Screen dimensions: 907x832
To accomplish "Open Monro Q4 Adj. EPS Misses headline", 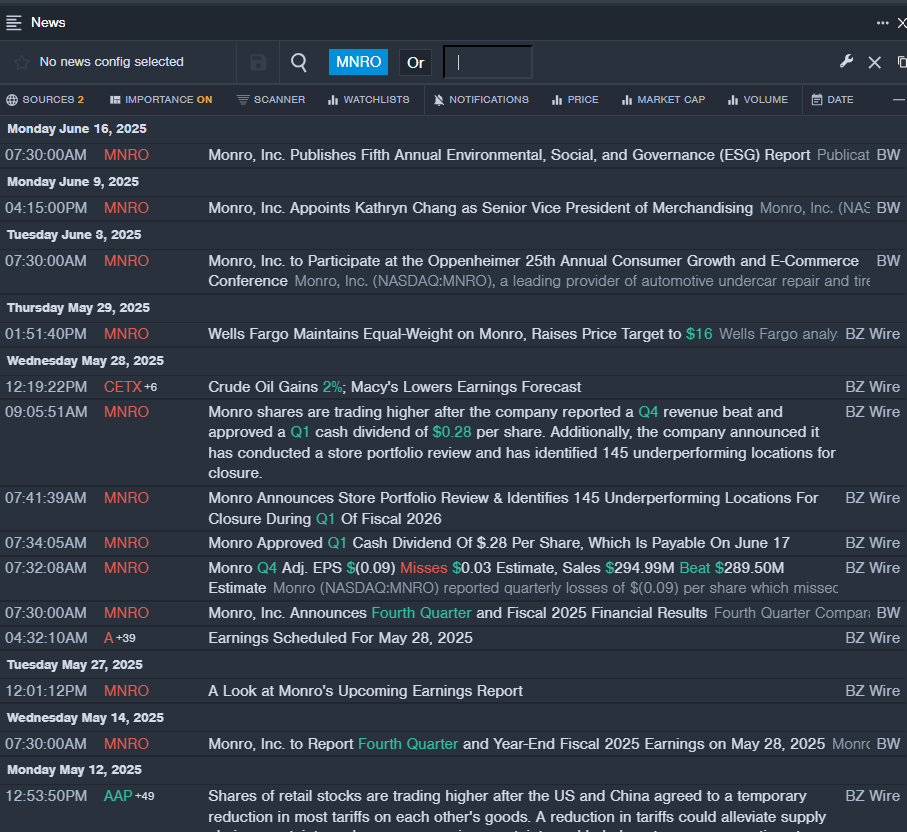I will [496, 578].
